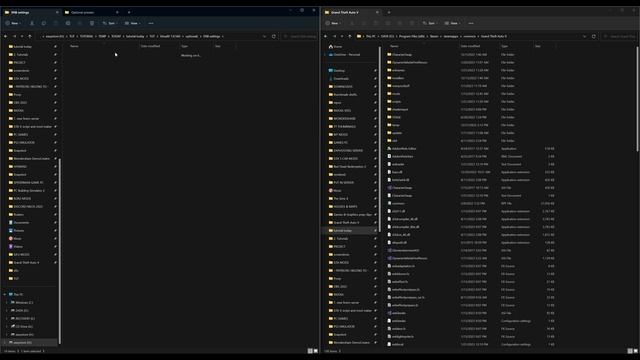Open Pictures in the left window's sidebar

(x=16, y=231)
